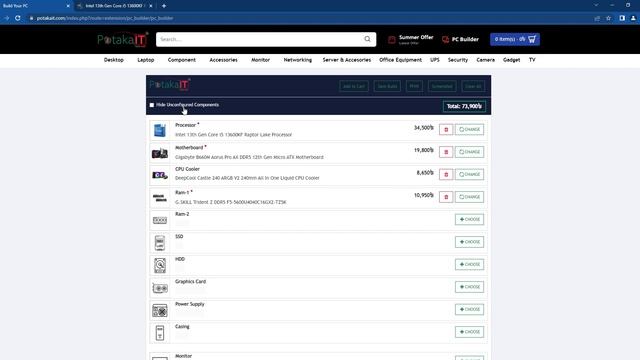Click the HDD placeholder icon

coord(160,265)
